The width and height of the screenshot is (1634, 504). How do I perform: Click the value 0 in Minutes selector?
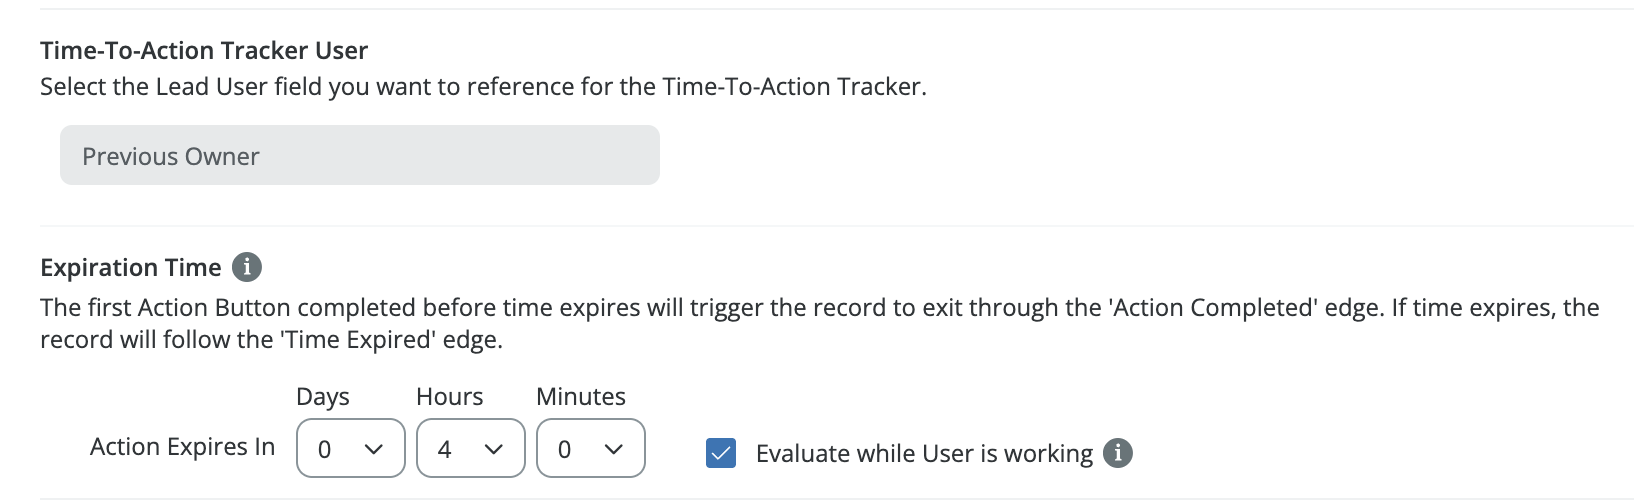point(565,450)
